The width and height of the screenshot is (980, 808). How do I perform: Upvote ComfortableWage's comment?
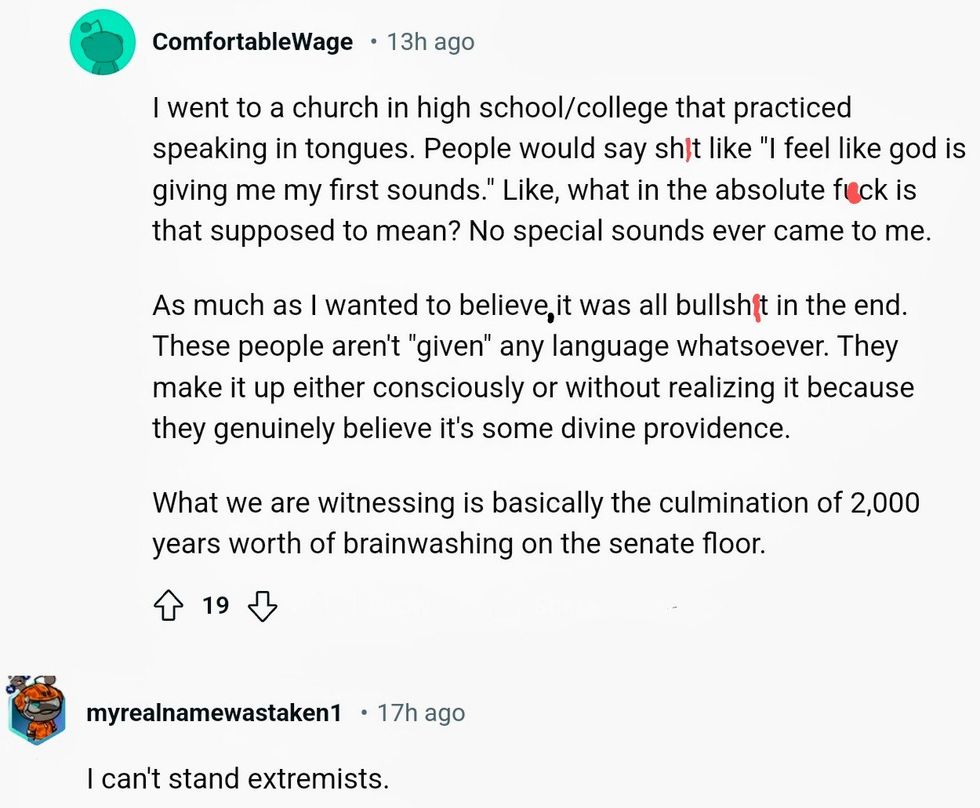pyautogui.click(x=167, y=605)
